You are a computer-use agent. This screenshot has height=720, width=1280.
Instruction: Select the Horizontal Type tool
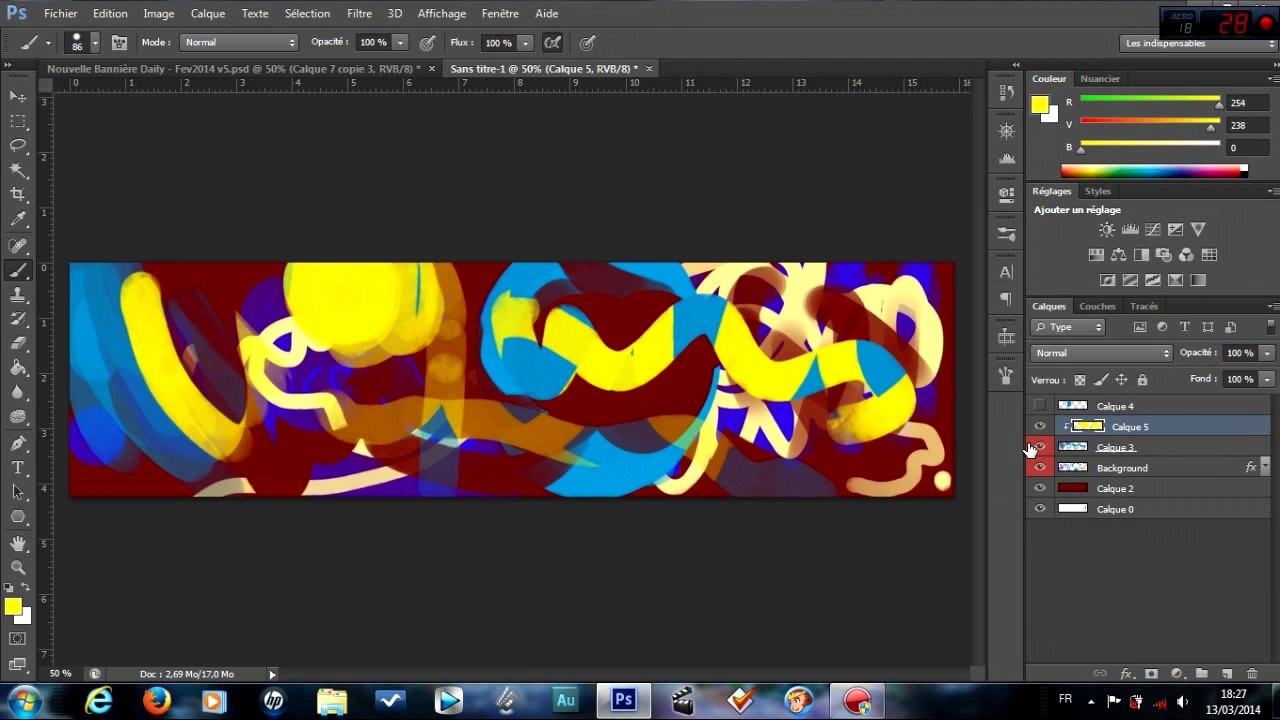18,467
